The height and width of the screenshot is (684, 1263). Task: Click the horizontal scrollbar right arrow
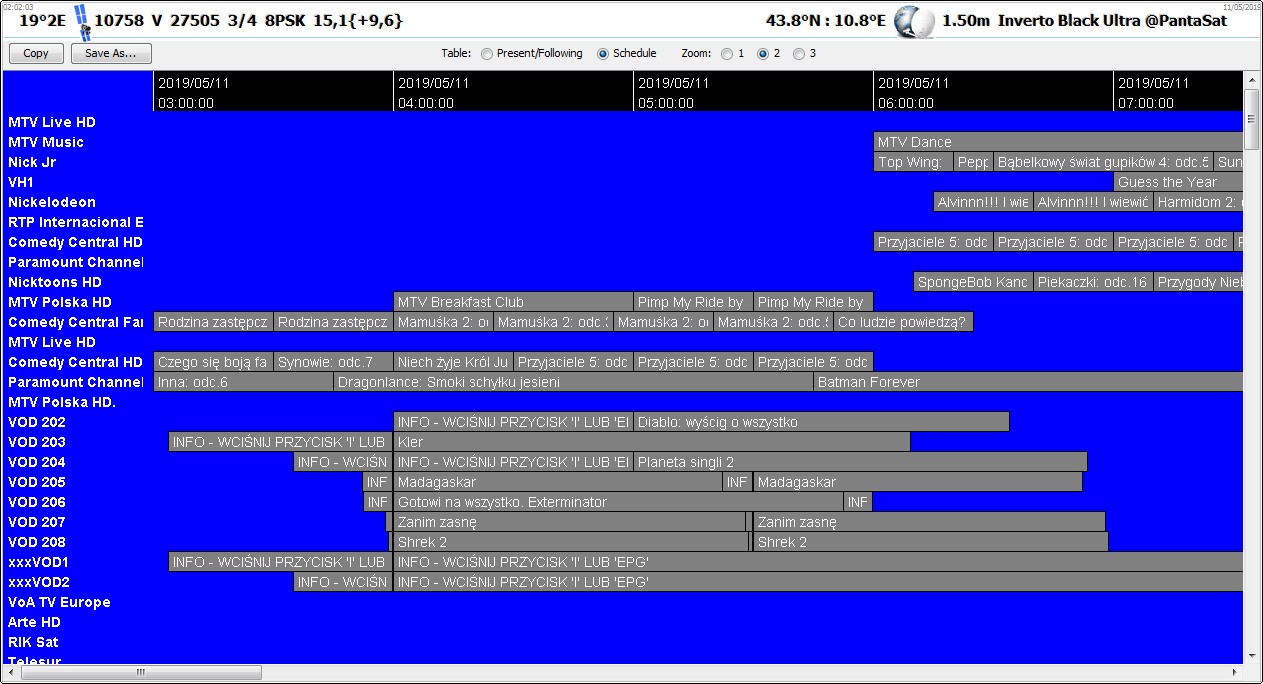1235,673
